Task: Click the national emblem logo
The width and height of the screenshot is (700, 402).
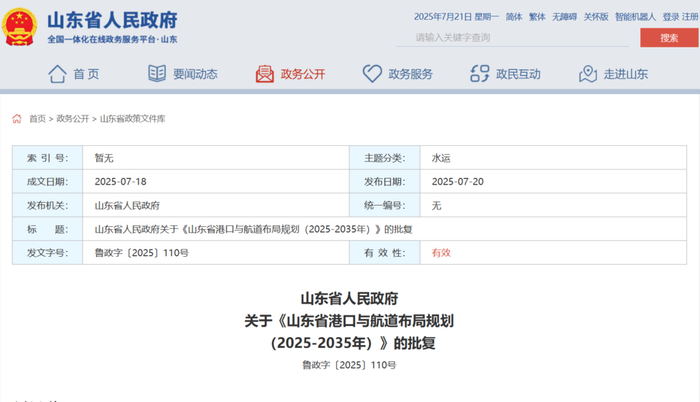Action: coord(19,27)
